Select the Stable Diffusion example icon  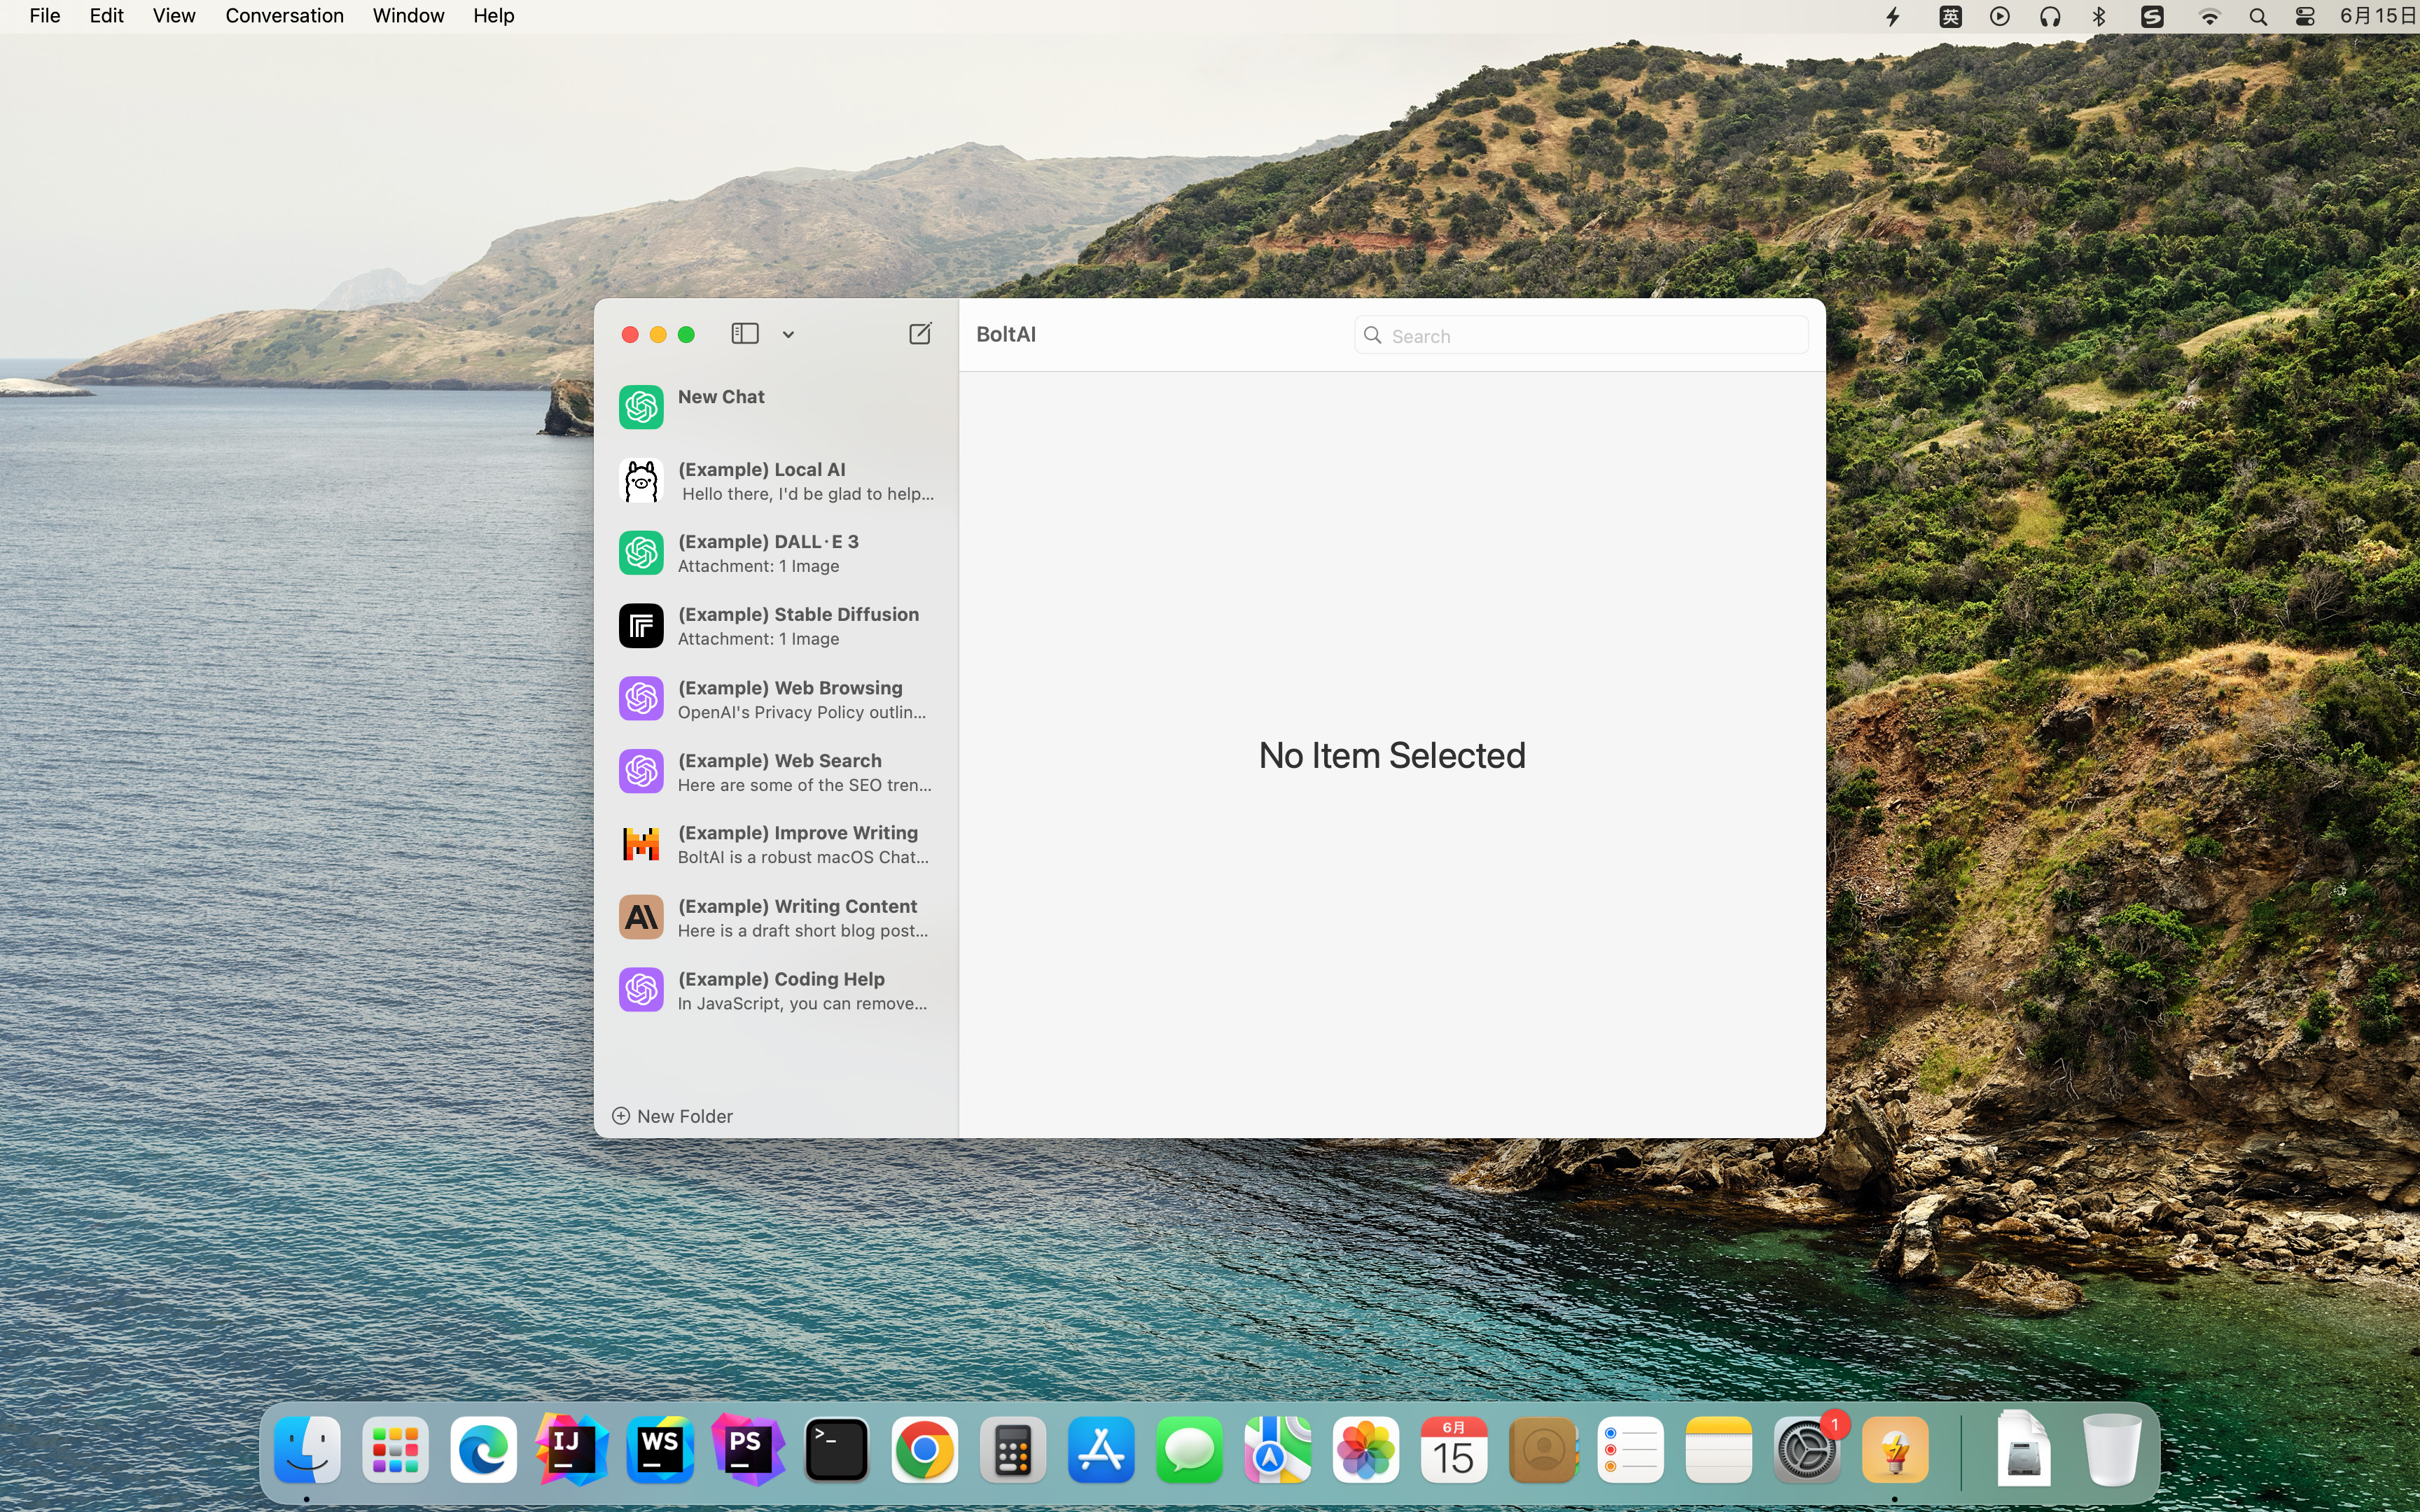(641, 626)
